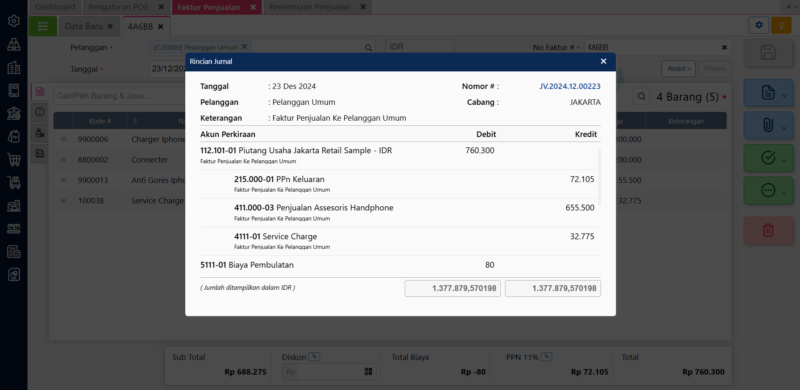Click the 4111-01 Service Charge journal line

tap(398, 241)
